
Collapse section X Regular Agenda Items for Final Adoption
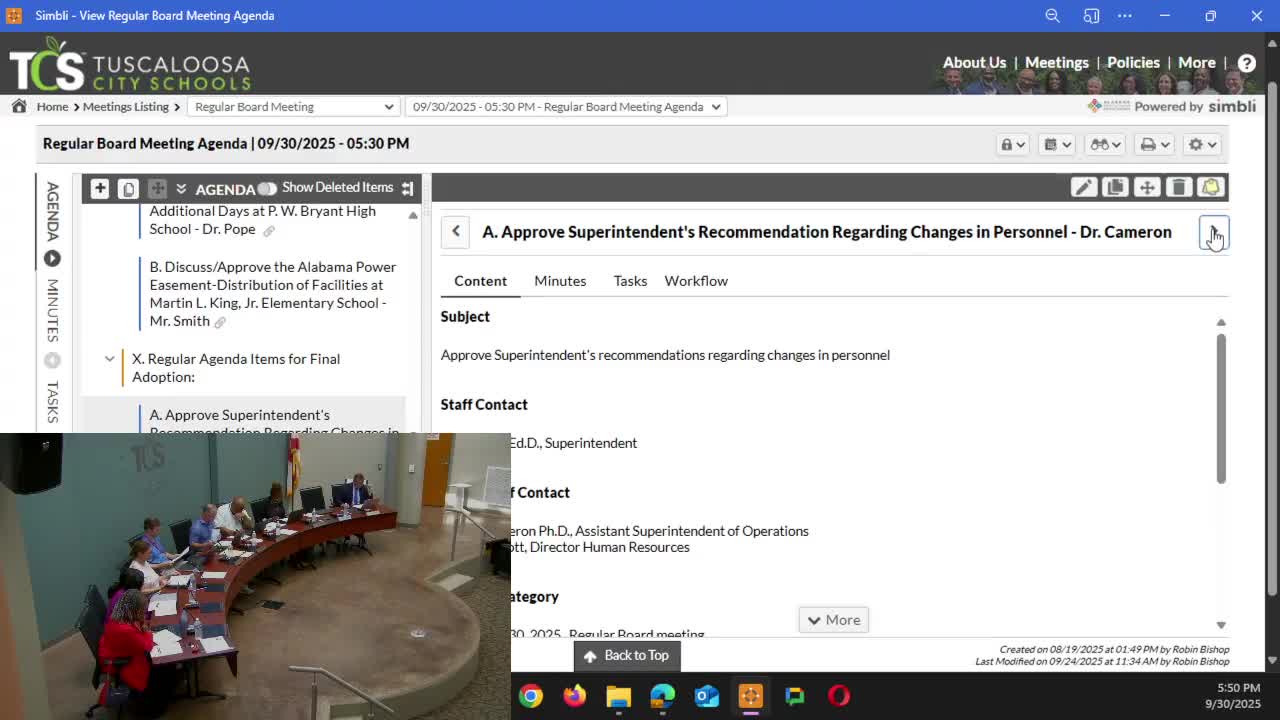(x=110, y=359)
